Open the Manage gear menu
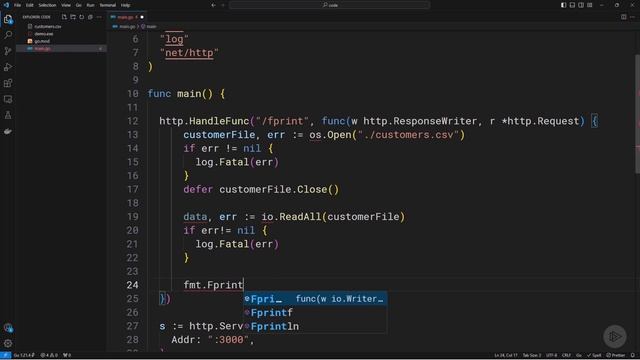The height and width of the screenshot is (360, 640). (8, 344)
